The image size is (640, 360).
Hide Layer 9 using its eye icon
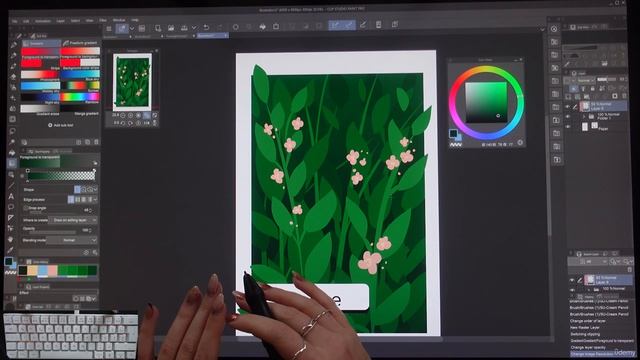coord(567,107)
